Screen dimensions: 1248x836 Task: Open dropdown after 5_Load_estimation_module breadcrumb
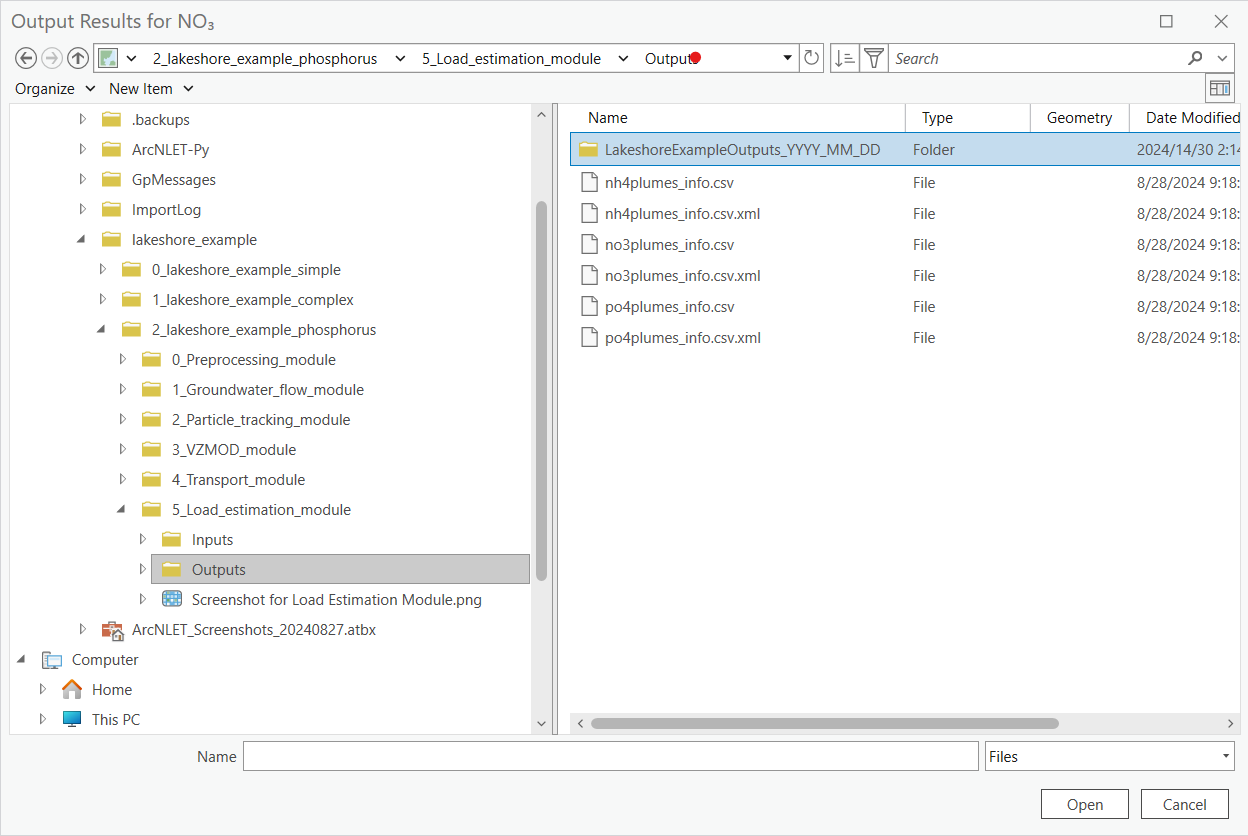pyautogui.click(x=623, y=58)
